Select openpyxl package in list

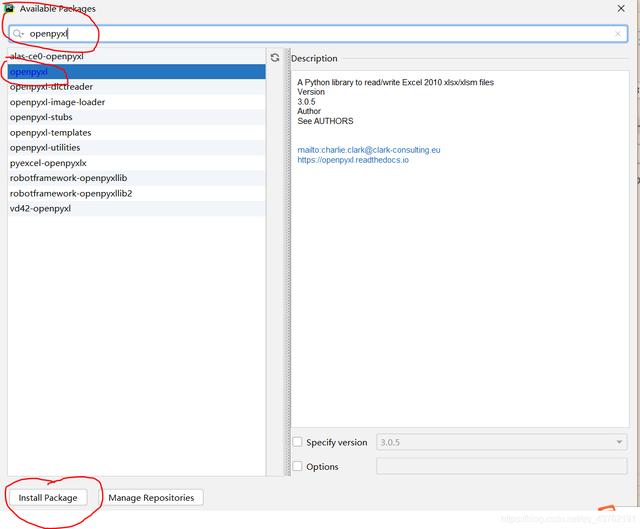pyautogui.click(x=30, y=72)
